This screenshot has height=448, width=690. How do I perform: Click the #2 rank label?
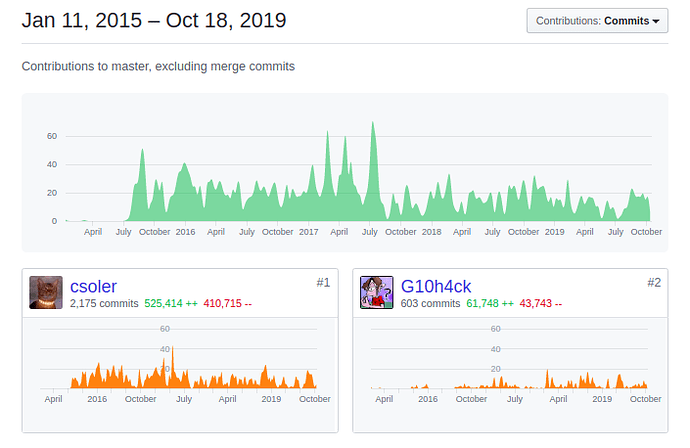tap(654, 283)
